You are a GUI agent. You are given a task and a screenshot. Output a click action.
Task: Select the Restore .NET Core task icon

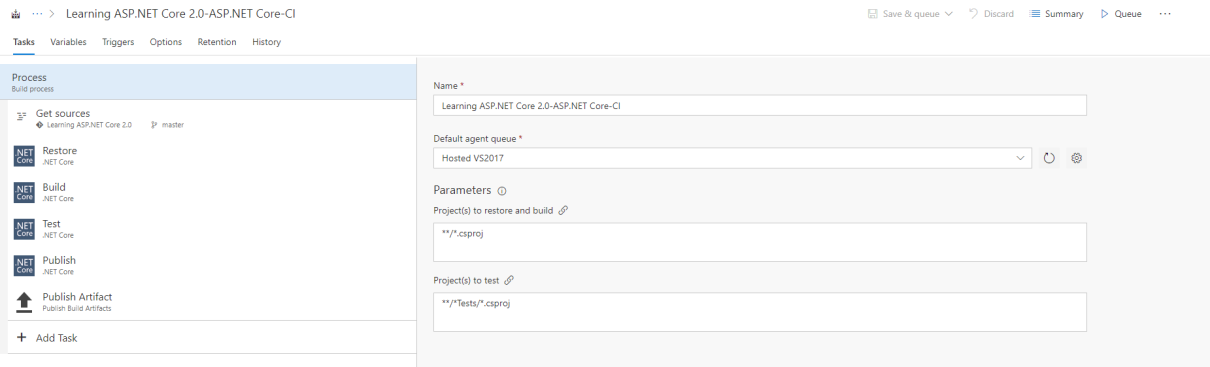[x=24, y=155]
